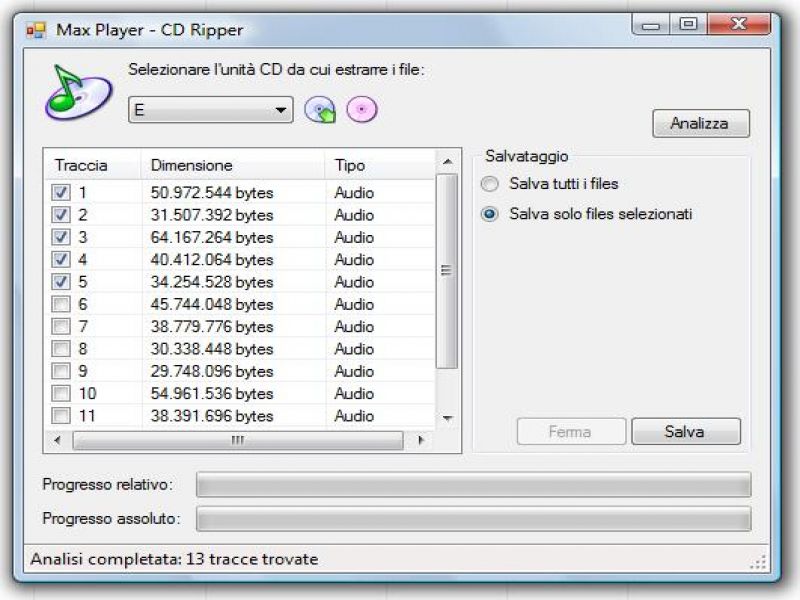Click the 'Progresso assoluto:' label

point(111,519)
